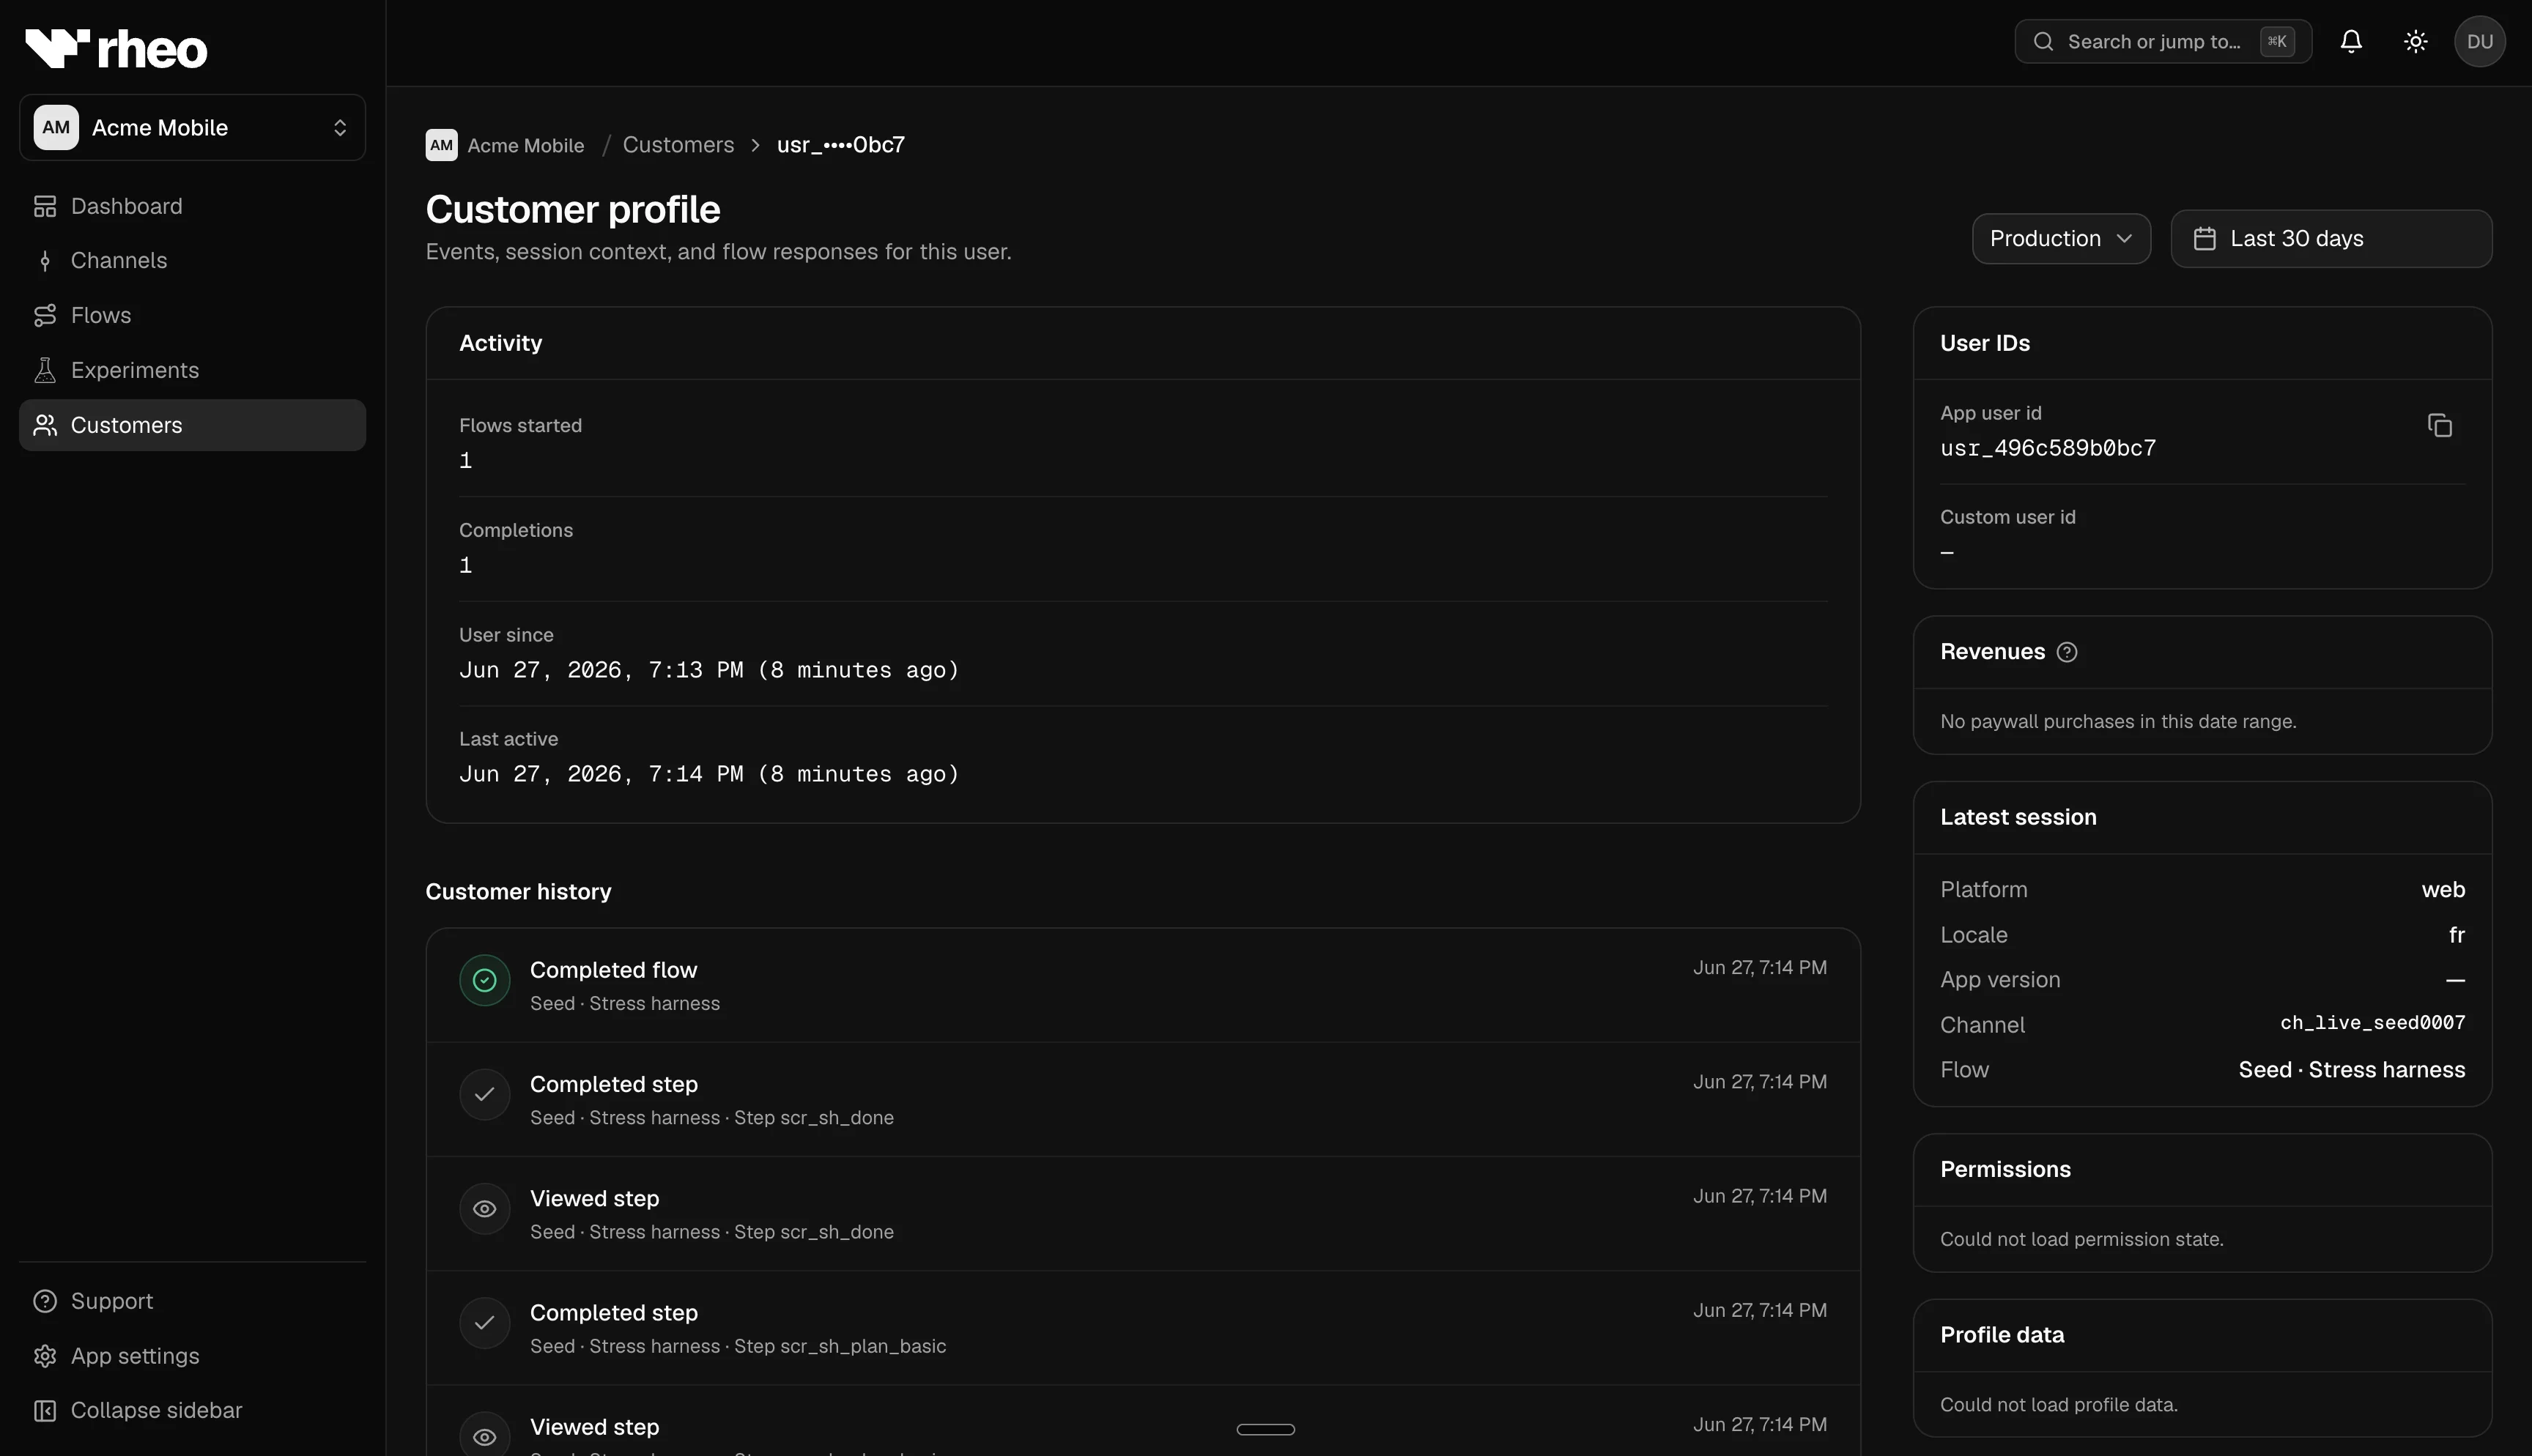Click the Revenues help icon
Screen dimensions: 2532x1456
tap(2067, 652)
